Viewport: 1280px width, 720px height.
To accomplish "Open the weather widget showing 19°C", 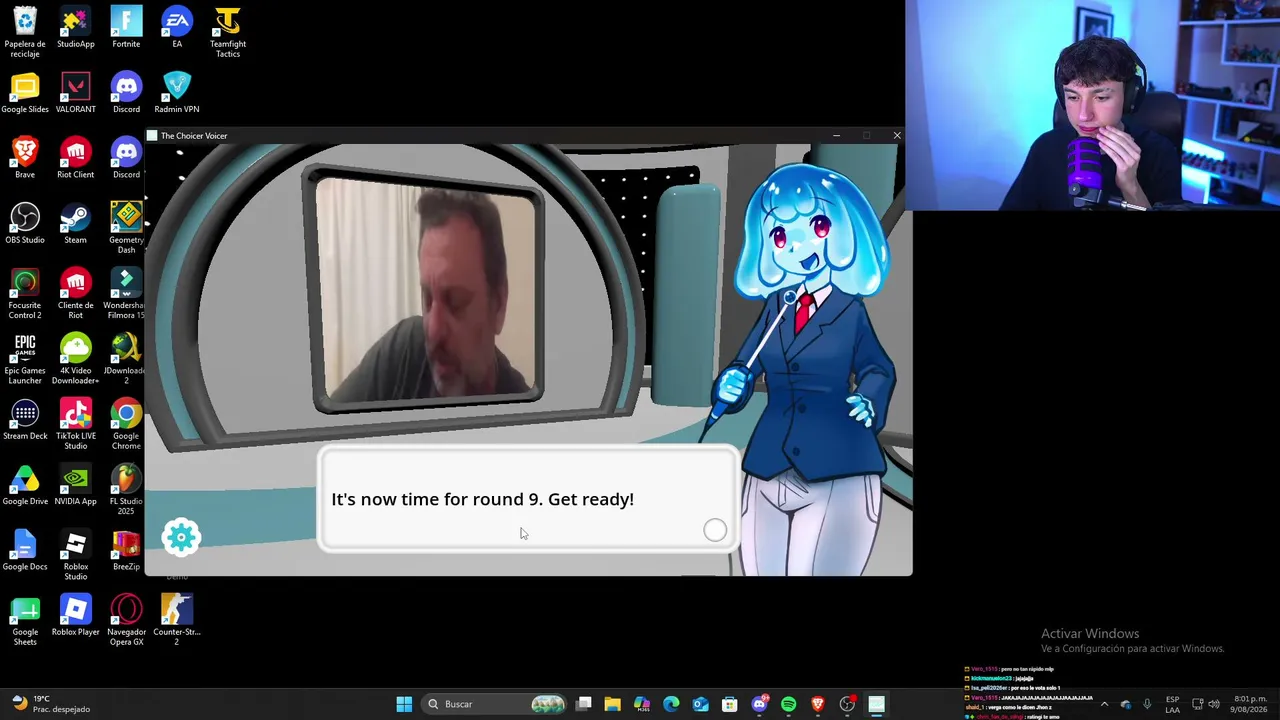I will (50, 704).
